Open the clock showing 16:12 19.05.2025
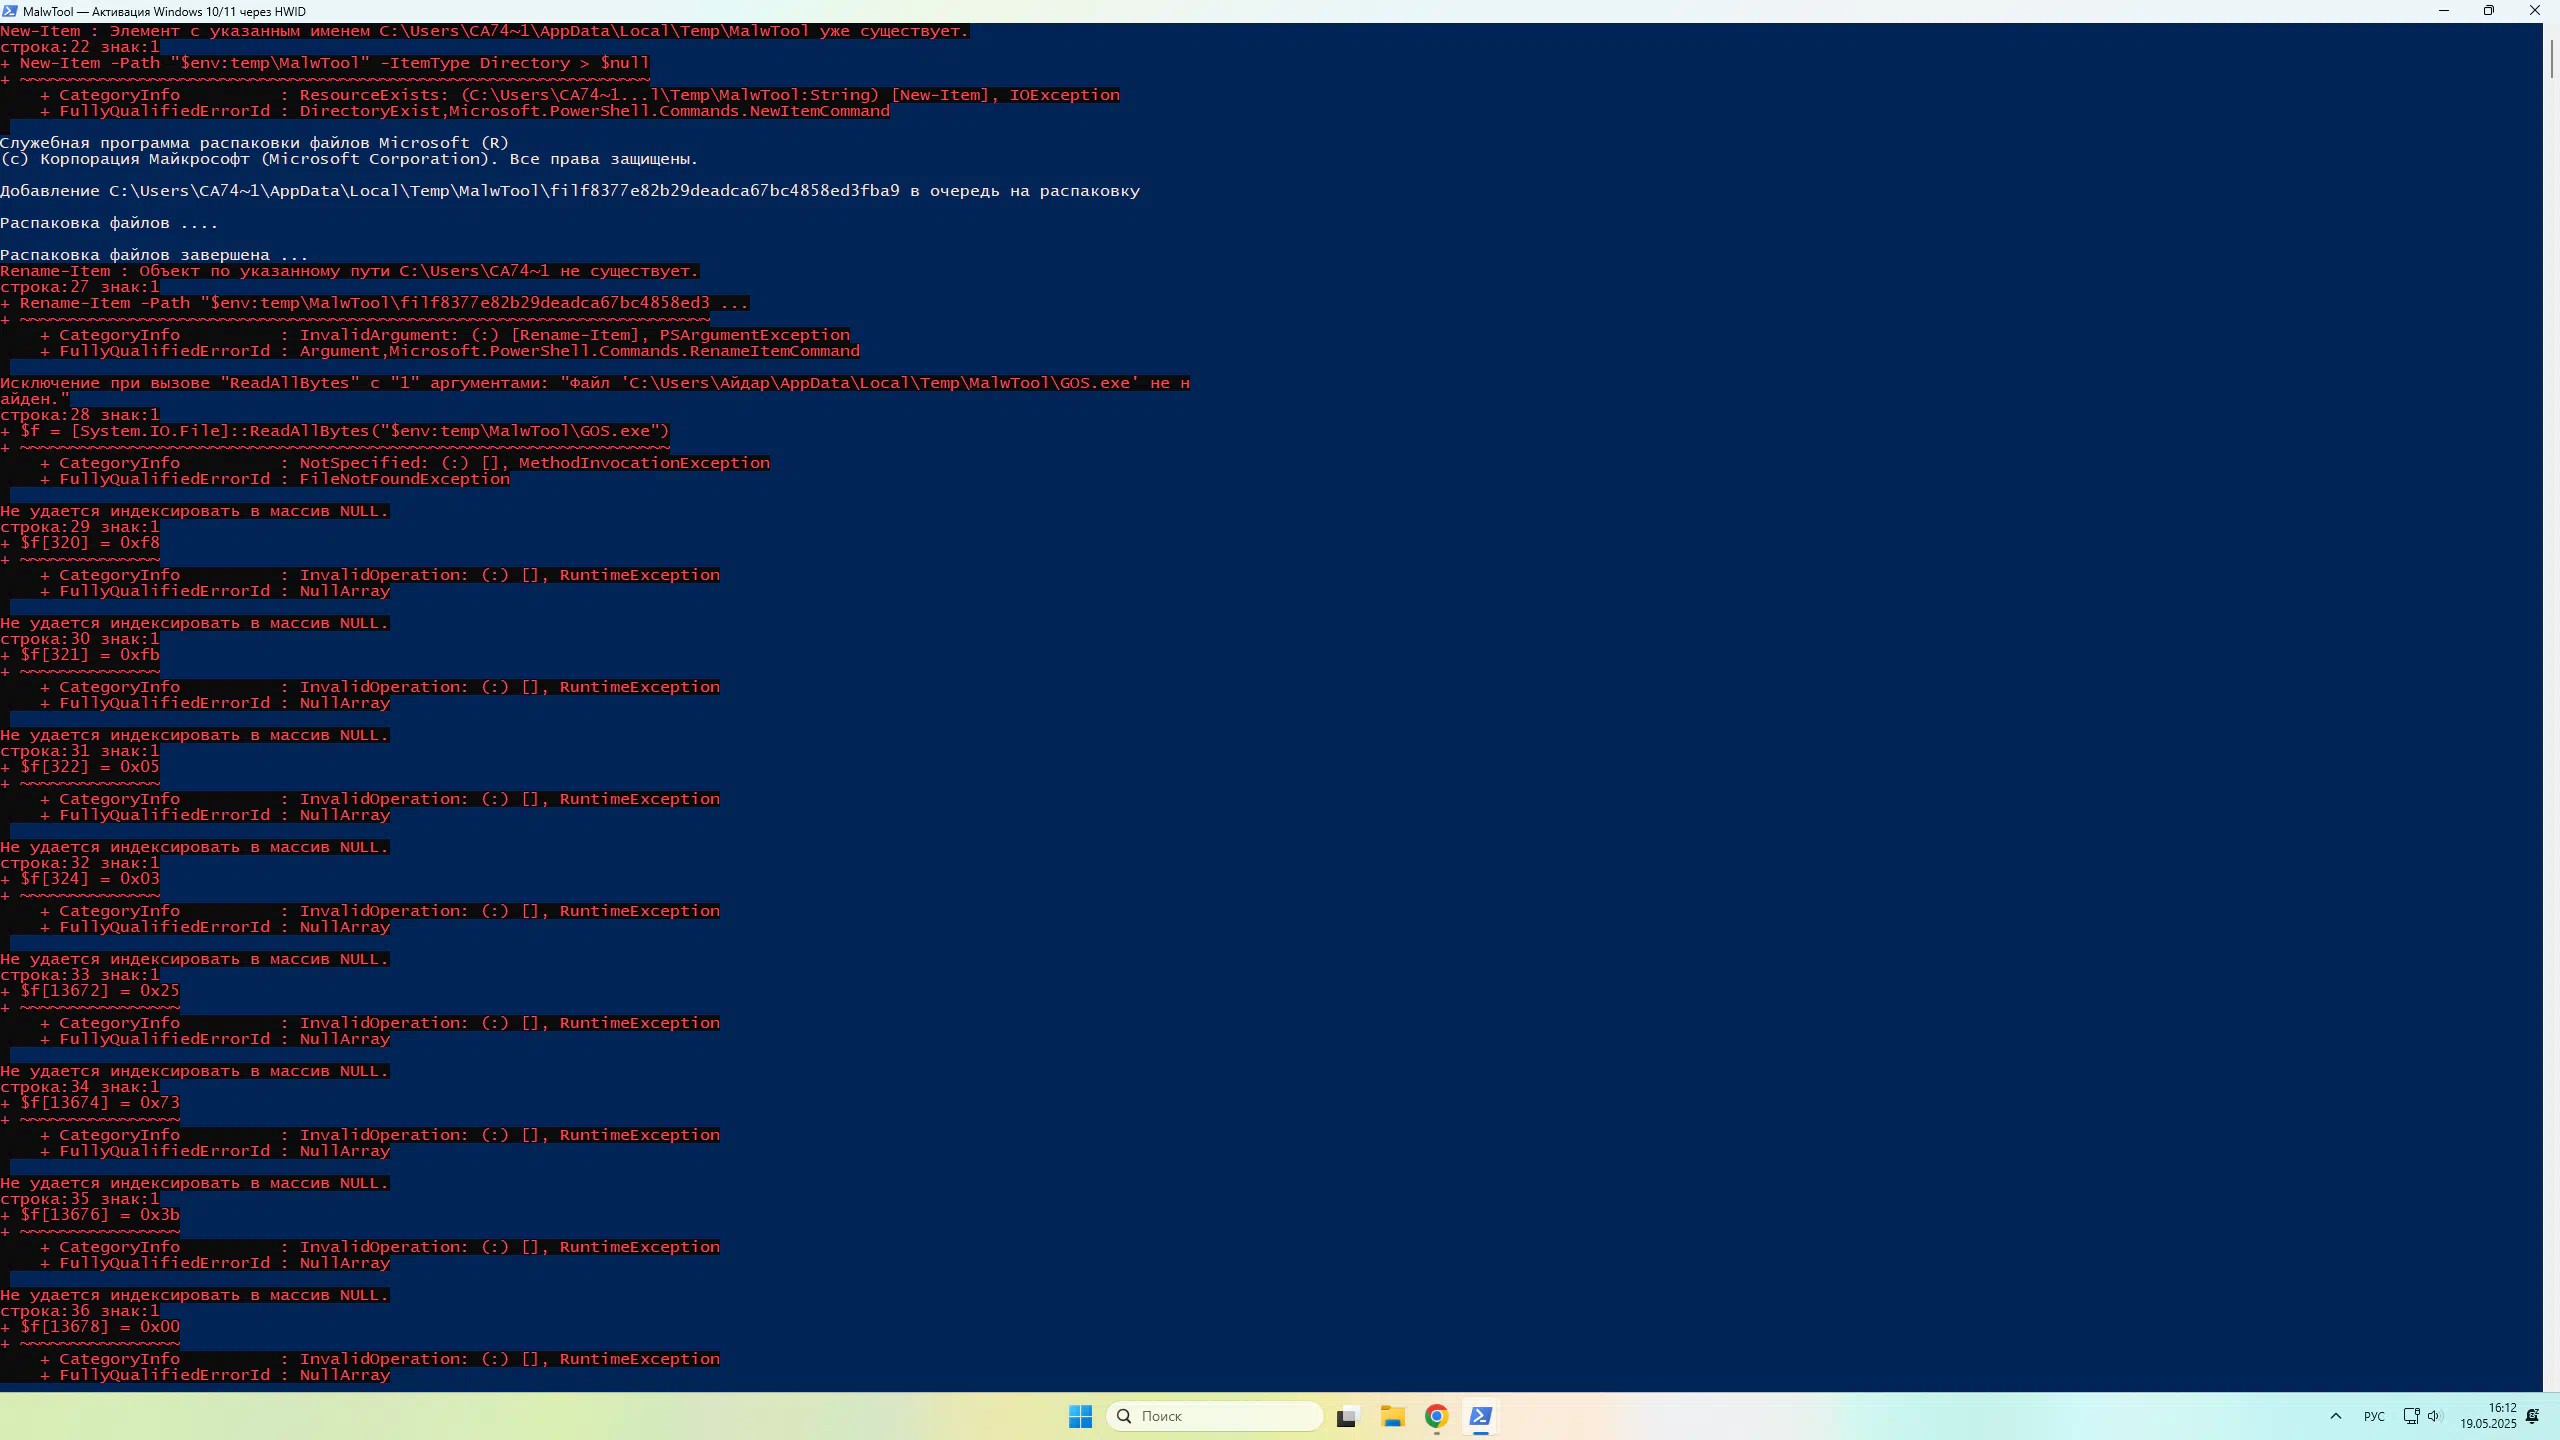 [2488, 1416]
